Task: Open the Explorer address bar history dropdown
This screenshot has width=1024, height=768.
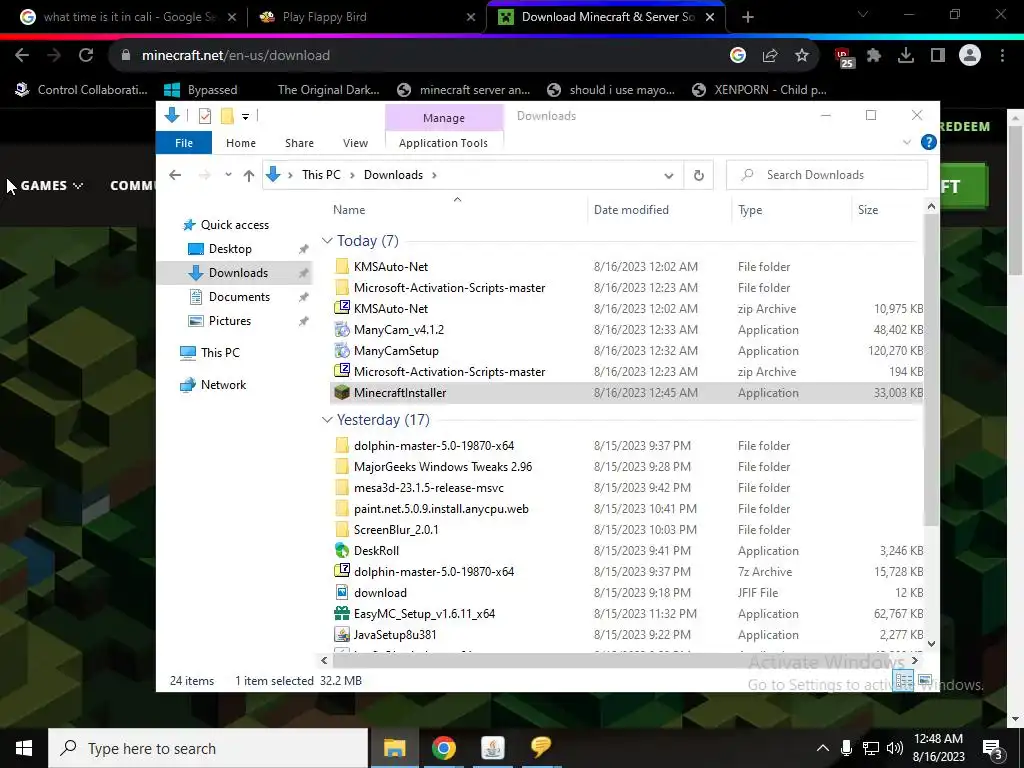Action: coord(668,176)
